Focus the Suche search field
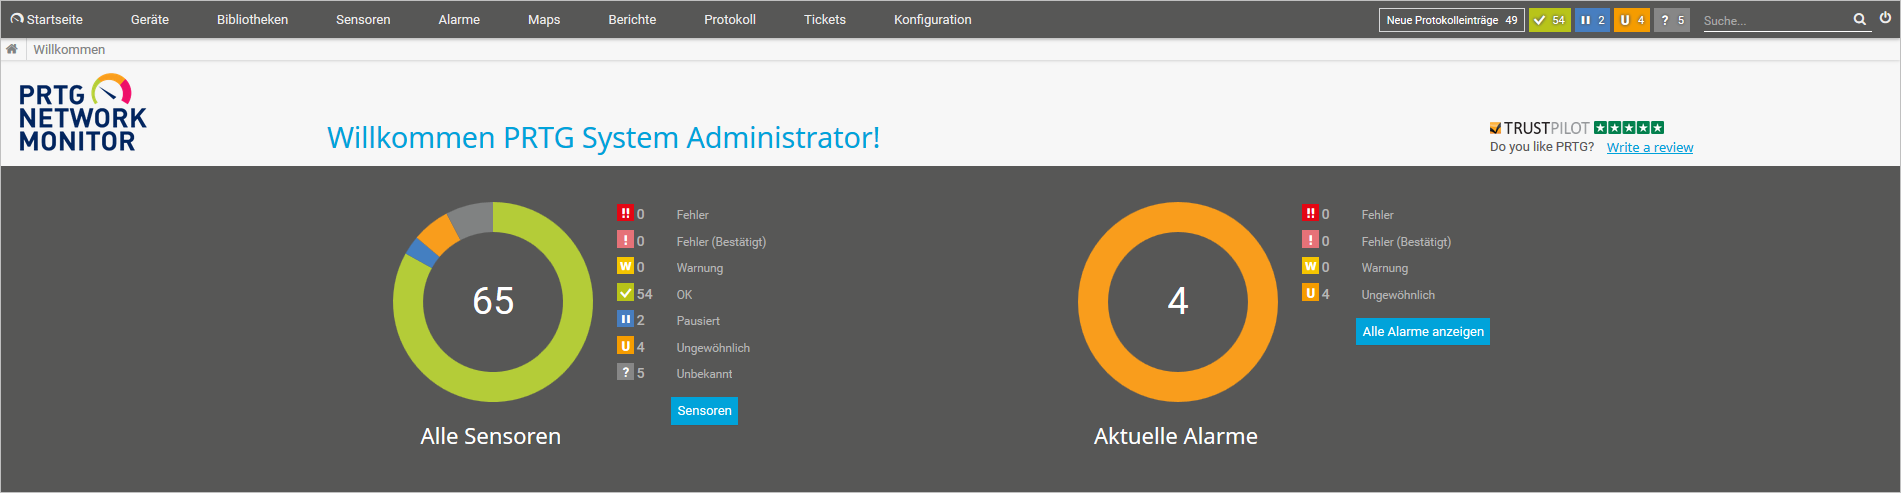1901x493 pixels. (1775, 20)
